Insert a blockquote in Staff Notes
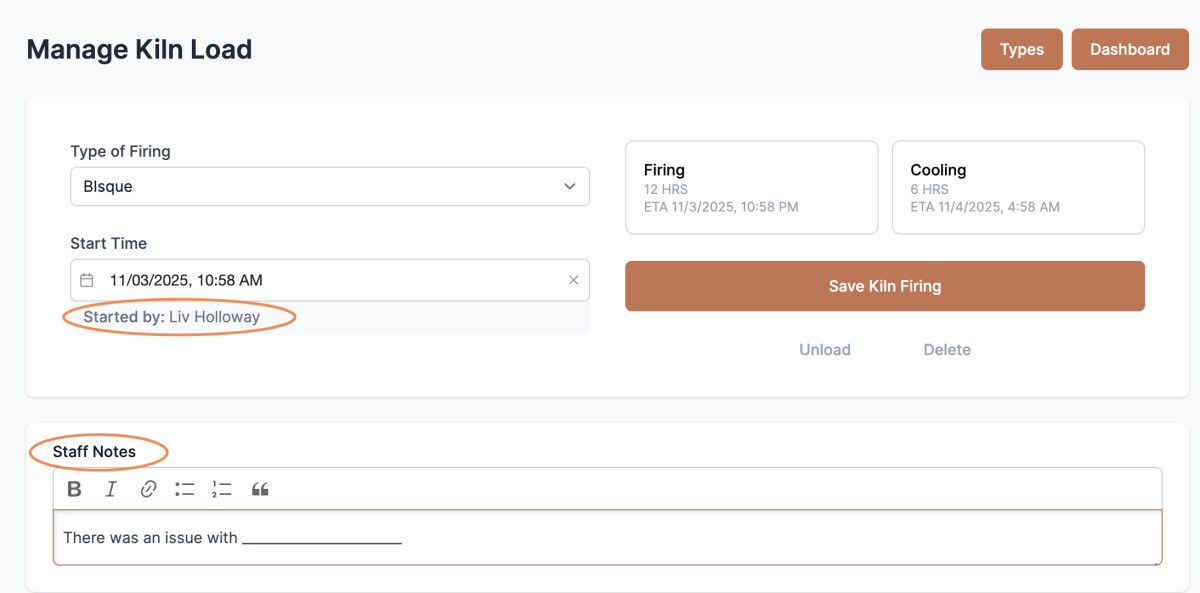 pos(260,489)
